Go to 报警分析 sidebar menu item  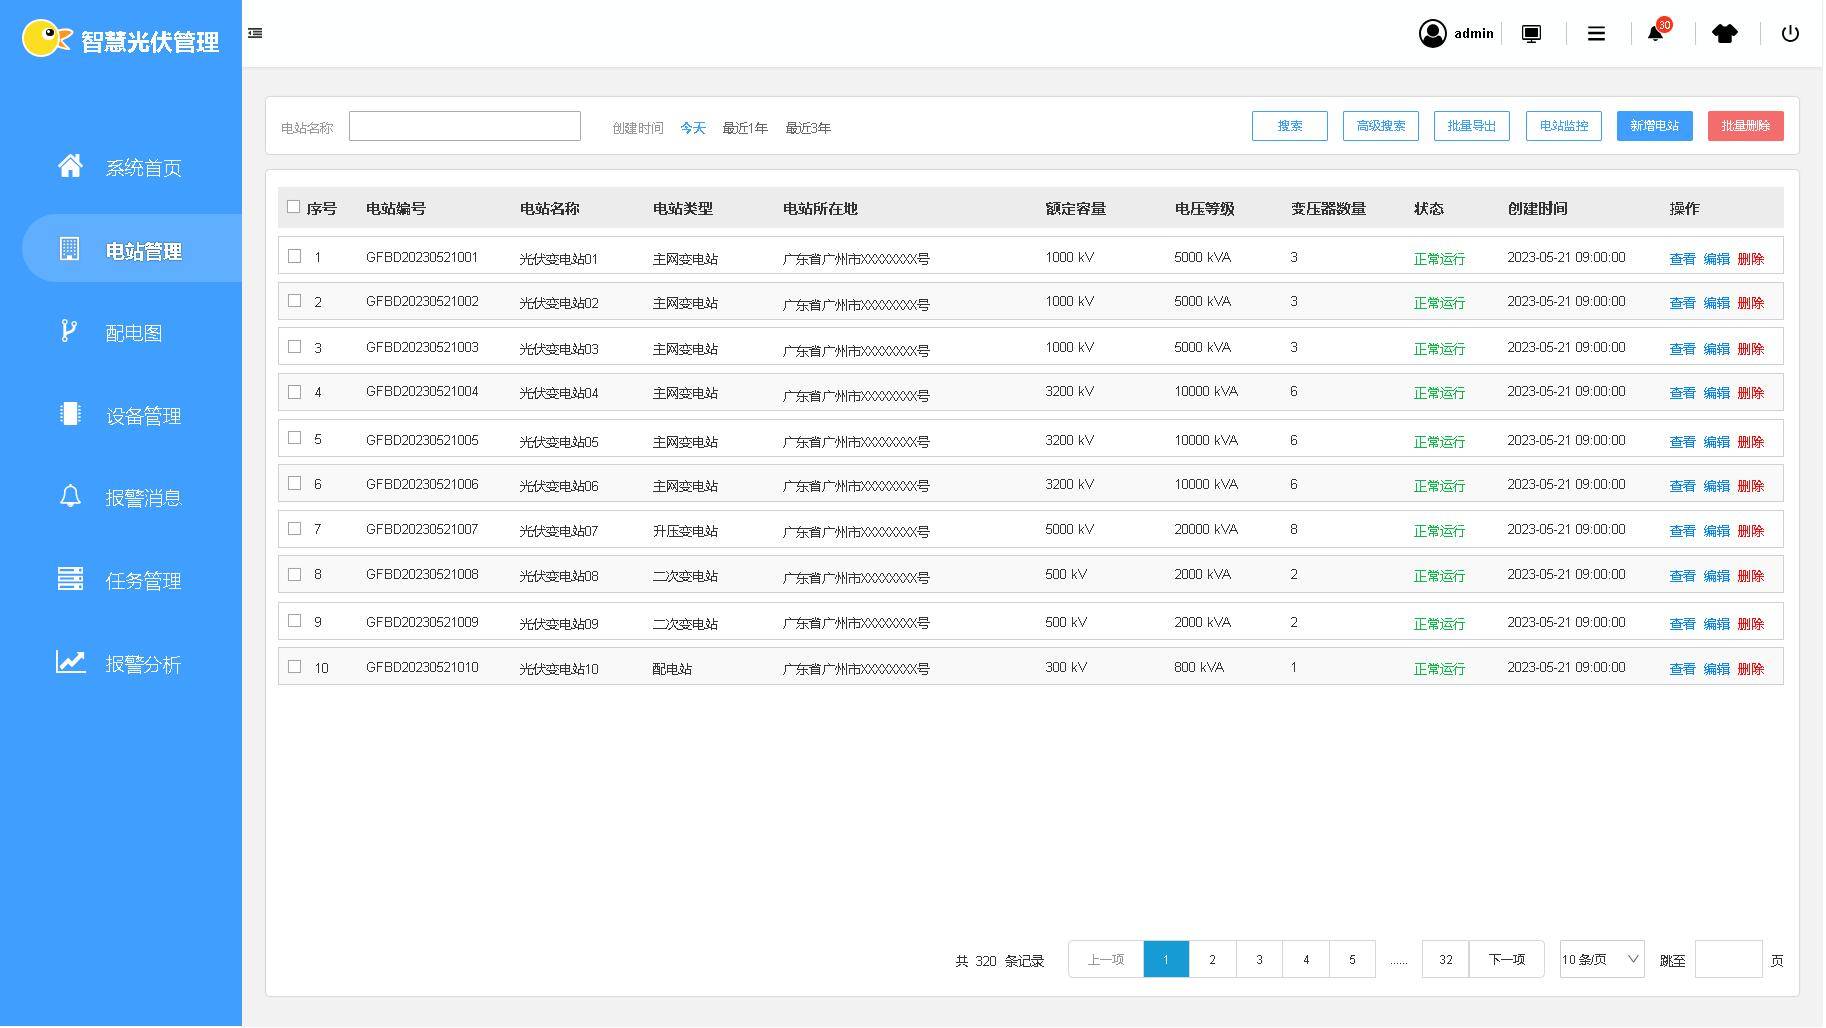pyautogui.click(x=143, y=664)
